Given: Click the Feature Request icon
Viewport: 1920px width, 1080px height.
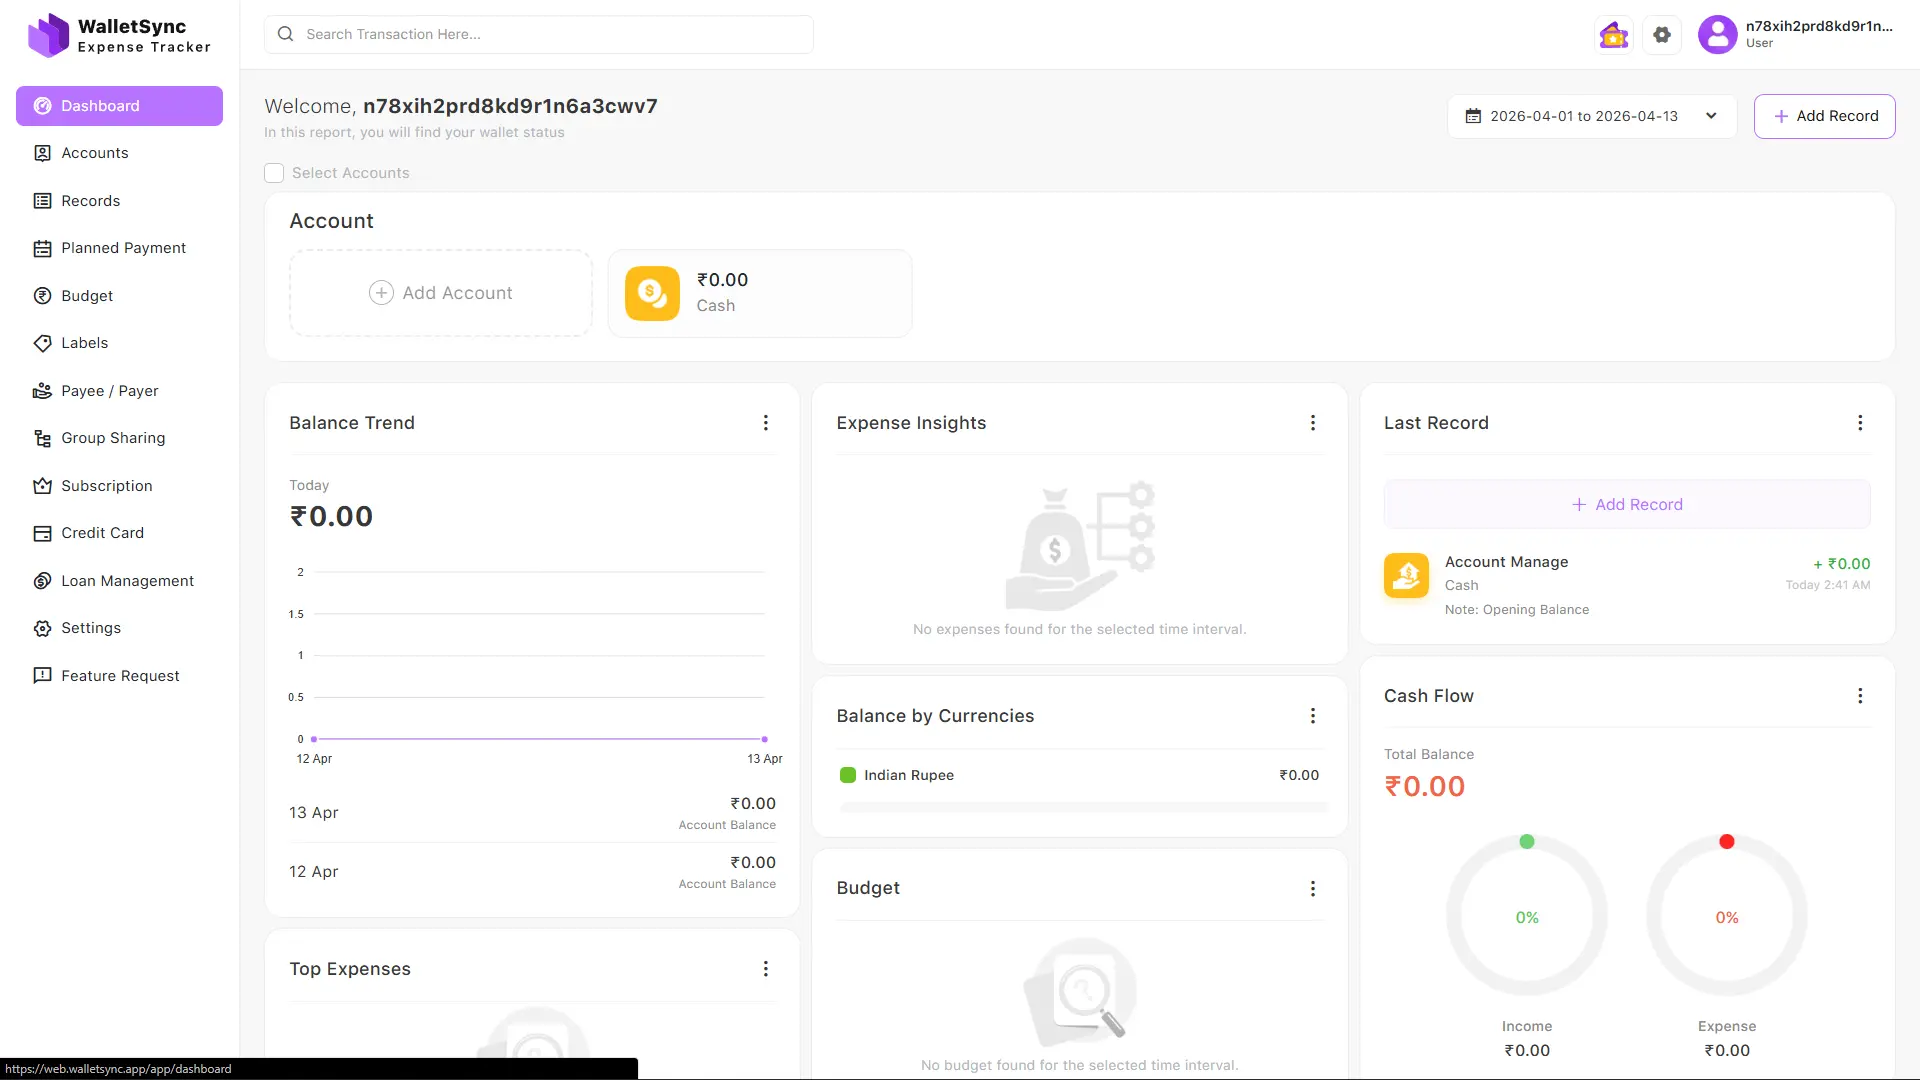Looking at the screenshot, I should coord(42,676).
